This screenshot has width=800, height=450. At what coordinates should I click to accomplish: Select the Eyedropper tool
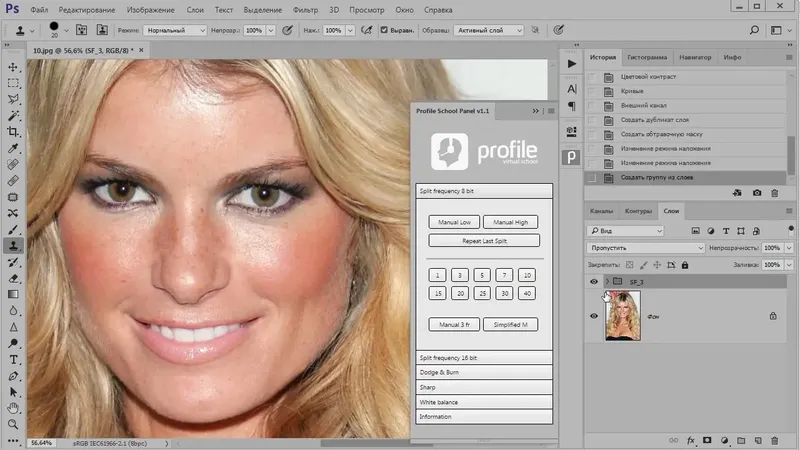coord(13,148)
